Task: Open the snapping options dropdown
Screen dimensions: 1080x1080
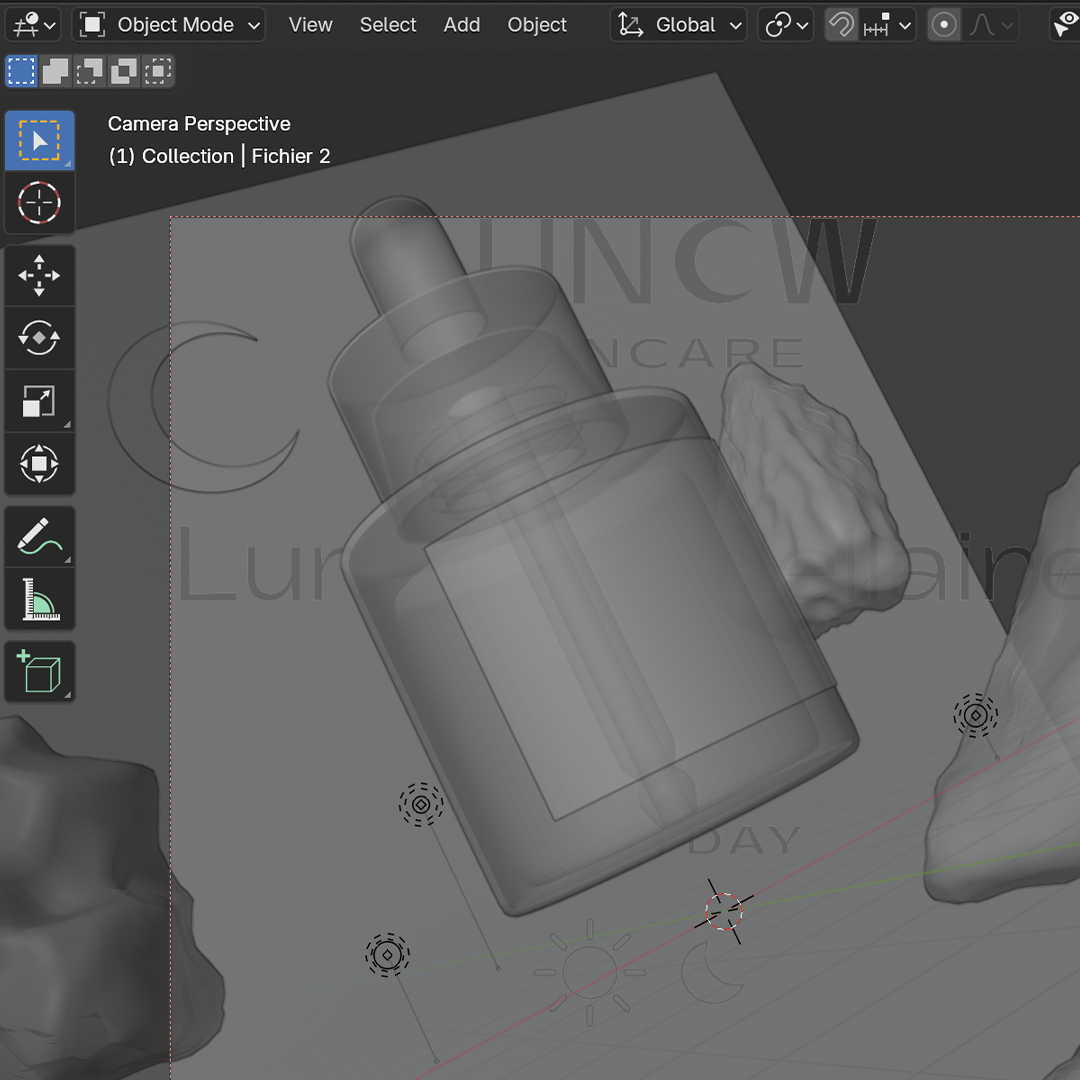Action: pyautogui.click(x=888, y=25)
